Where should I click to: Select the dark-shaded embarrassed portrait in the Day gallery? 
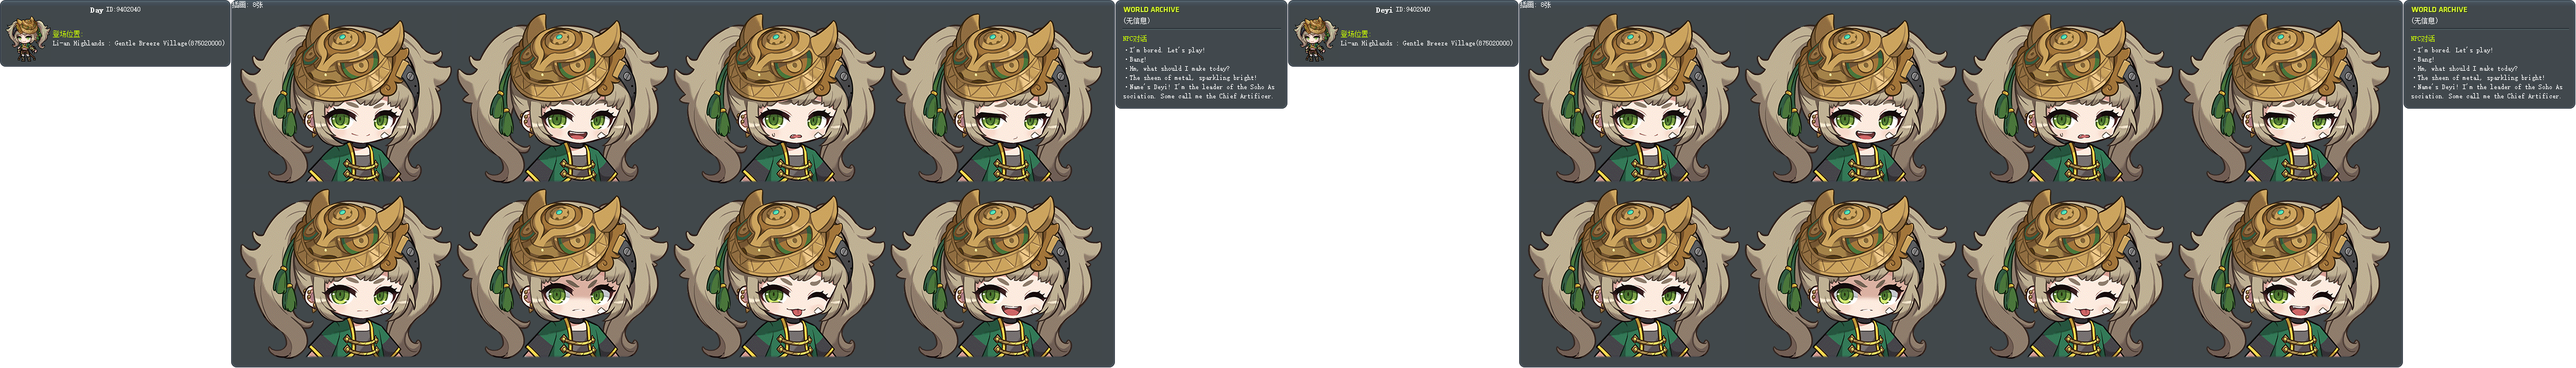(x=562, y=274)
